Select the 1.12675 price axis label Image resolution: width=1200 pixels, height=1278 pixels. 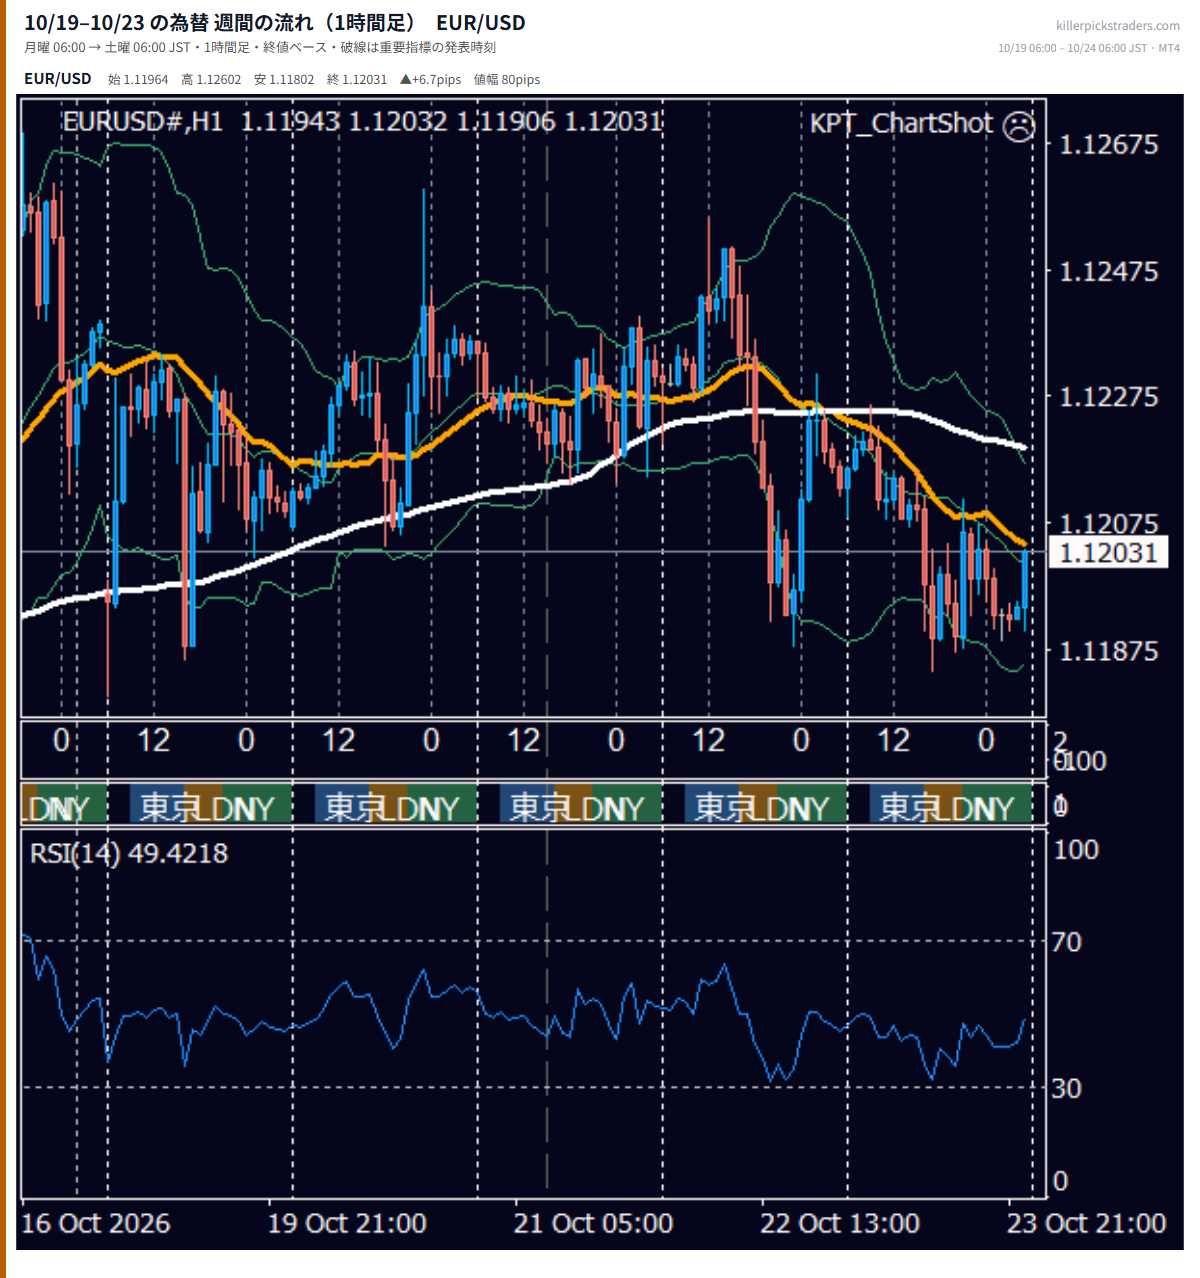pos(1108,145)
